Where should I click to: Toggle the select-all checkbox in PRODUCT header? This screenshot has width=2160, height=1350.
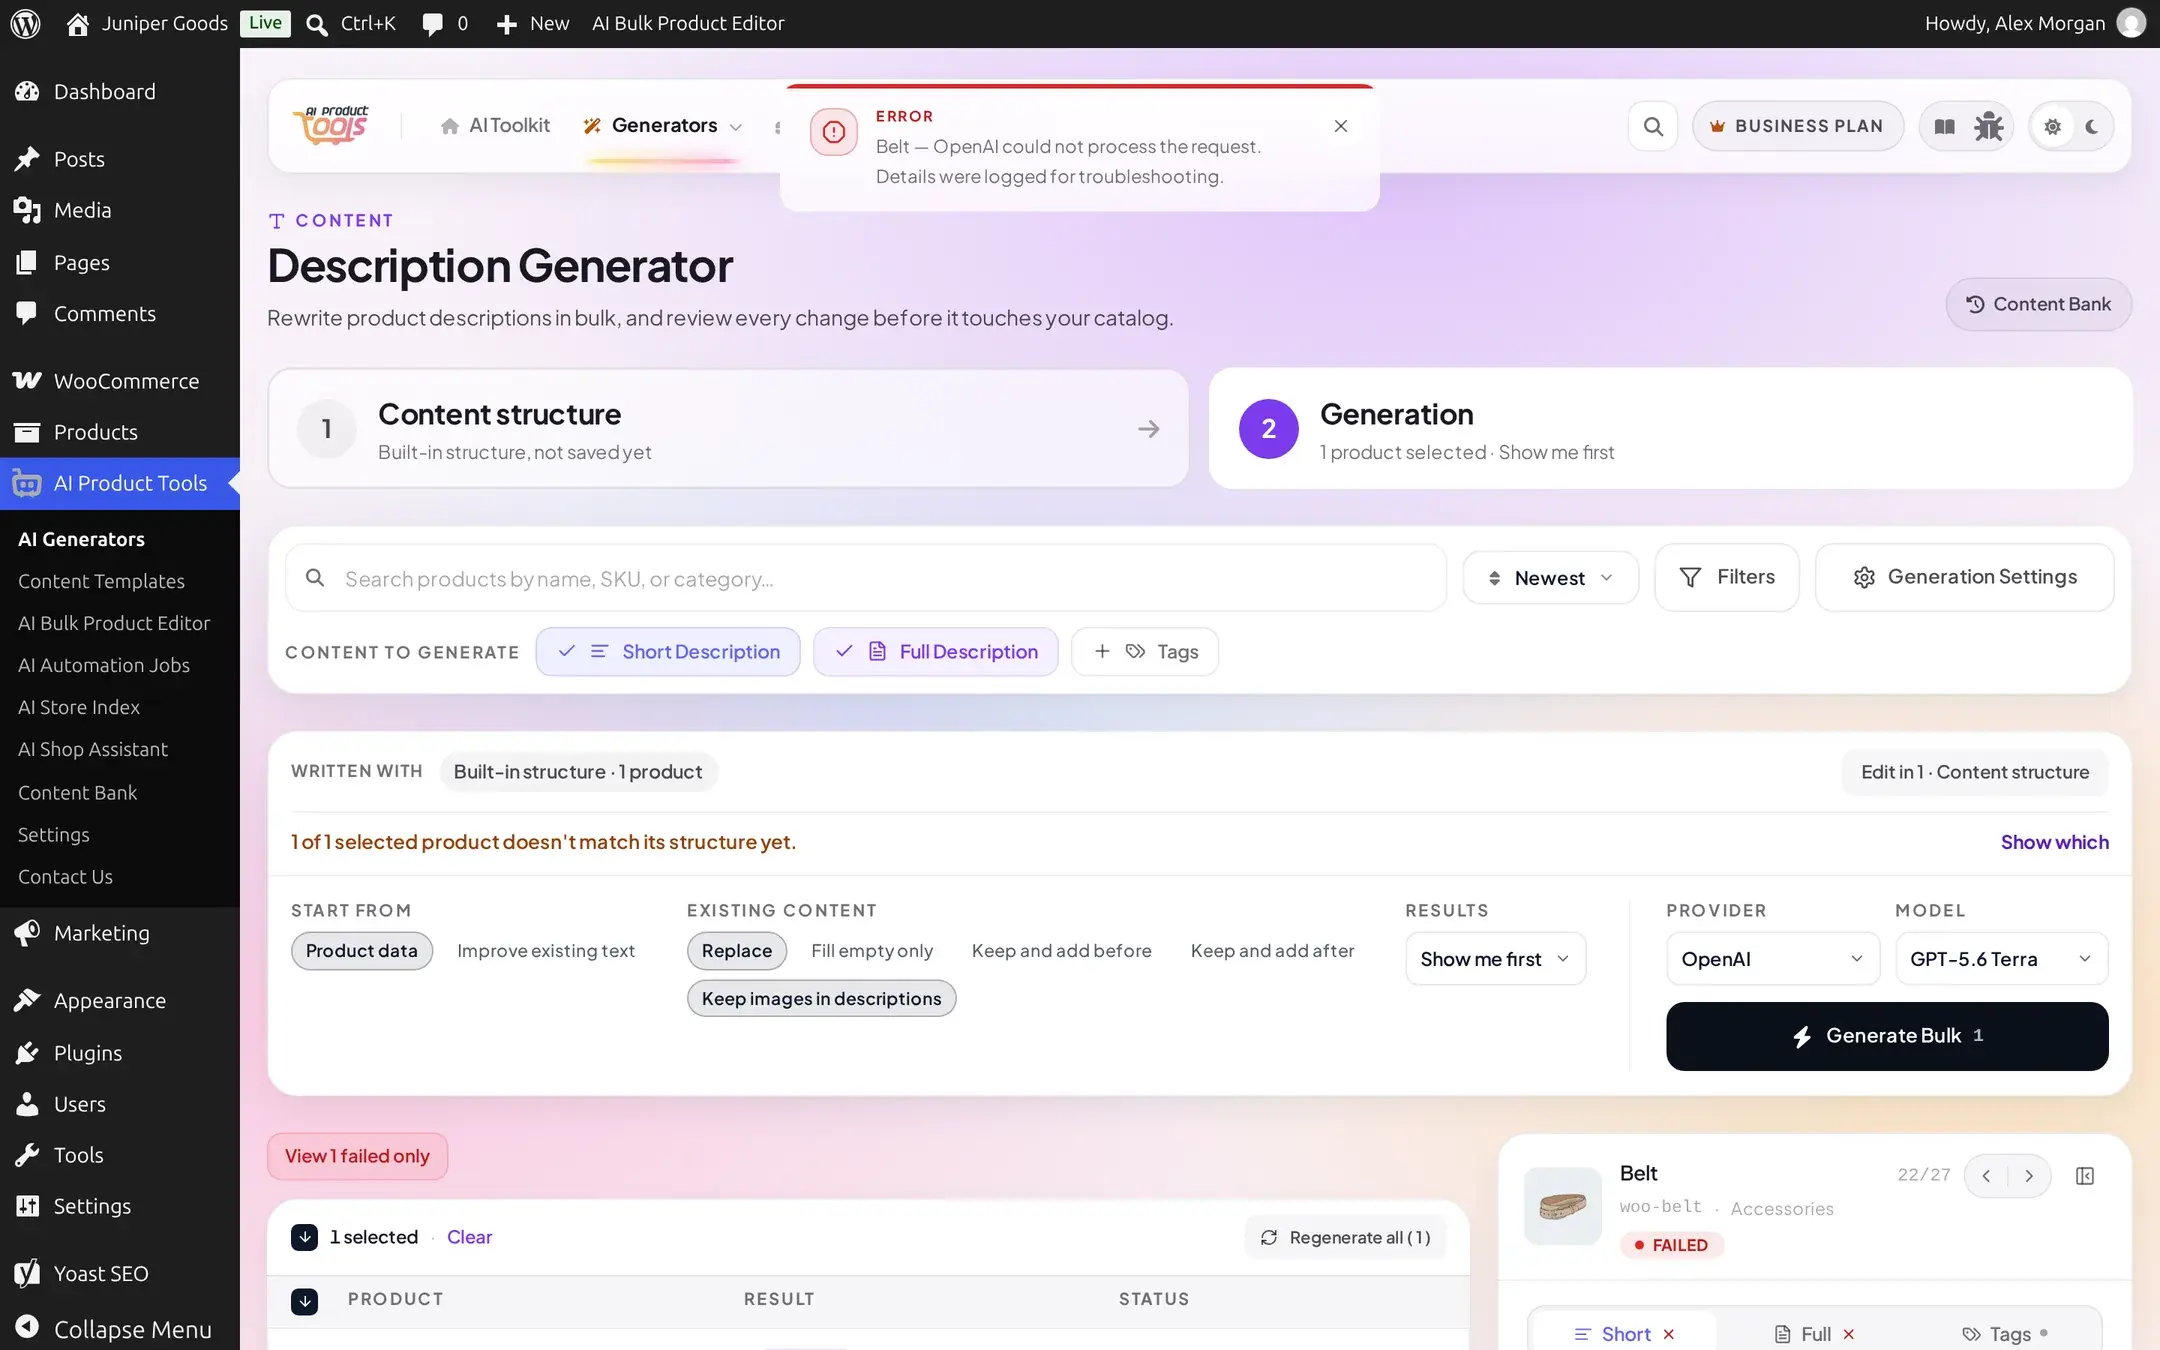click(304, 1300)
